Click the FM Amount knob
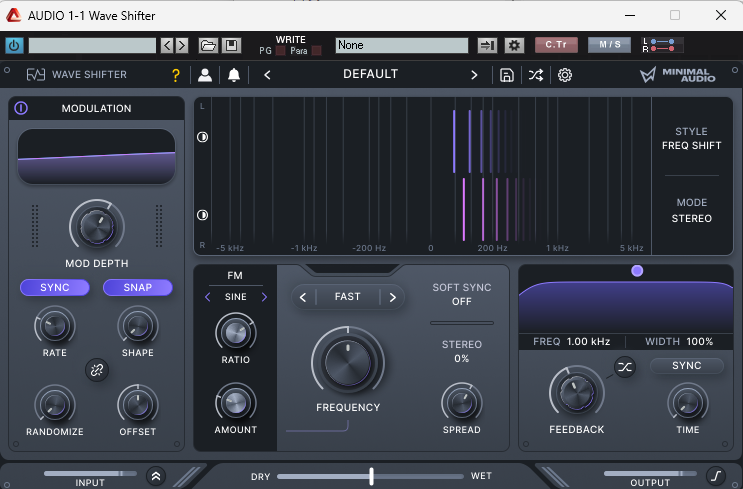 tap(236, 403)
